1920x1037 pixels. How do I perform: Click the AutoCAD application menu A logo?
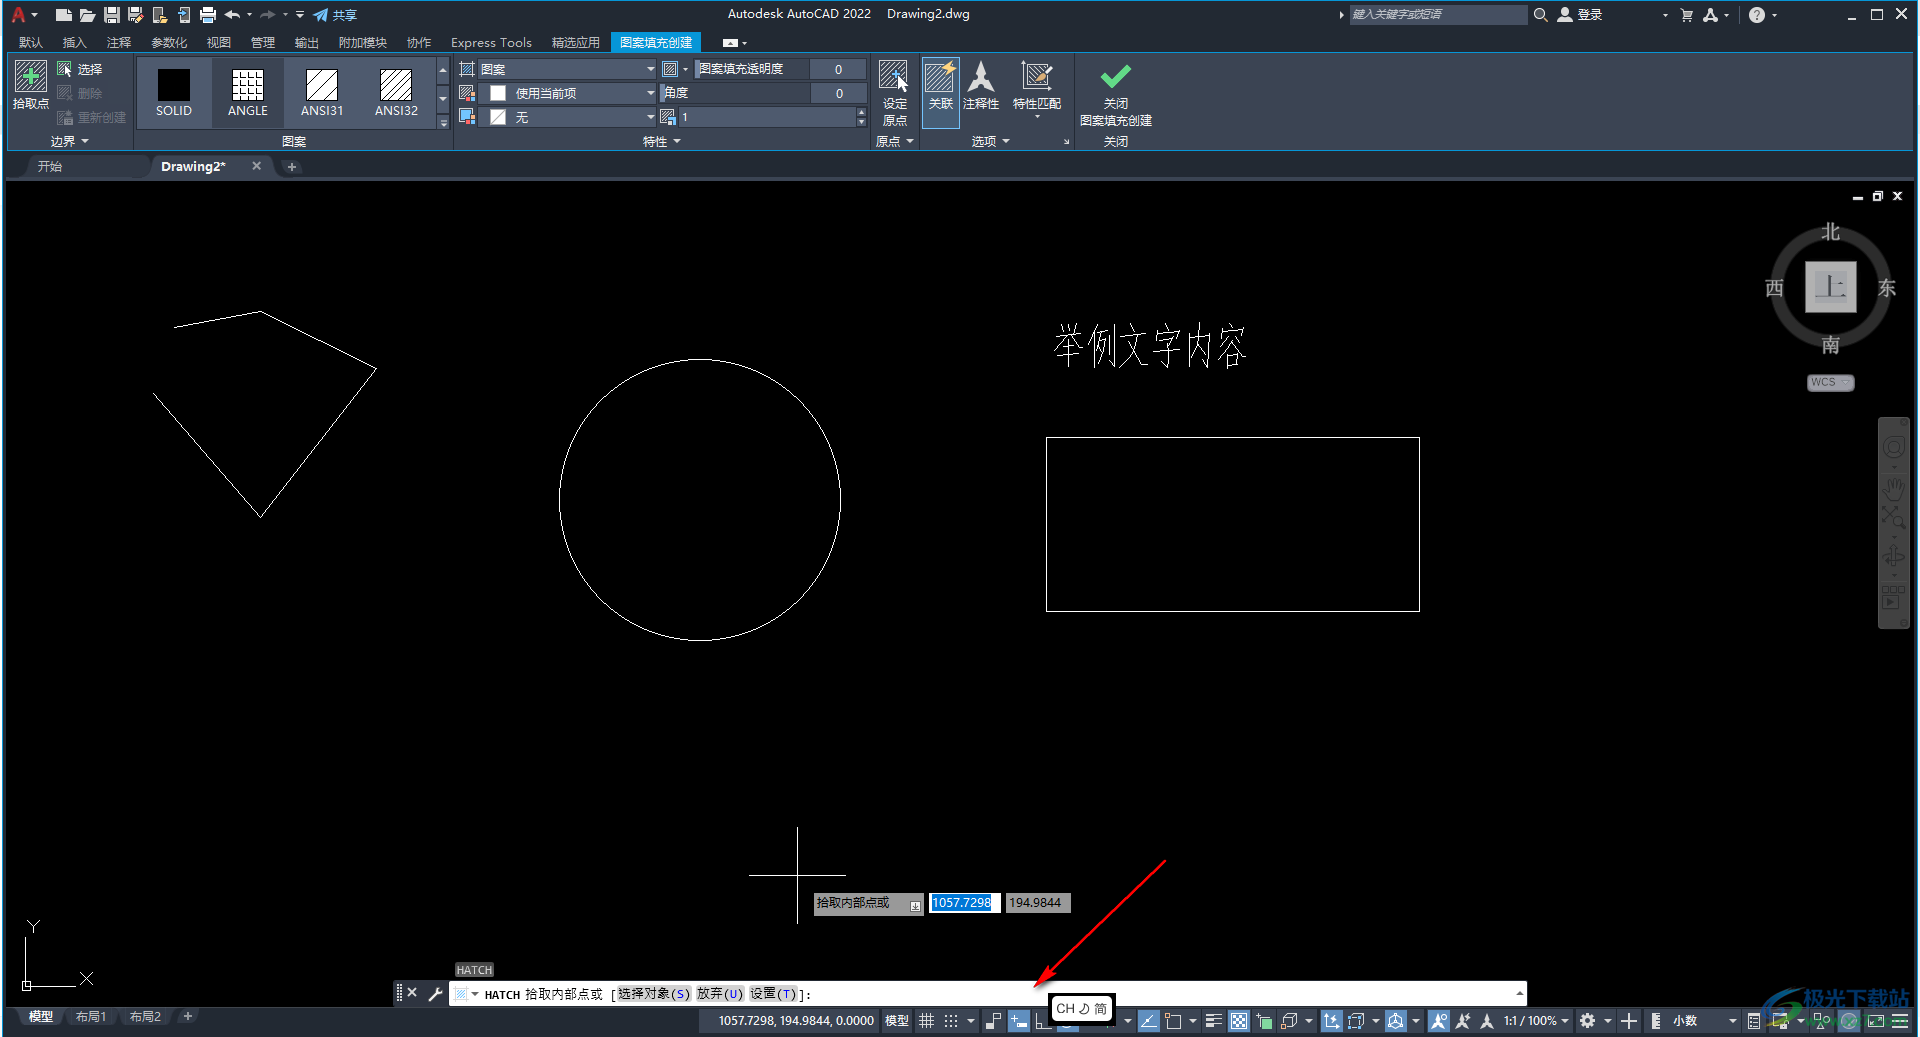(x=18, y=15)
